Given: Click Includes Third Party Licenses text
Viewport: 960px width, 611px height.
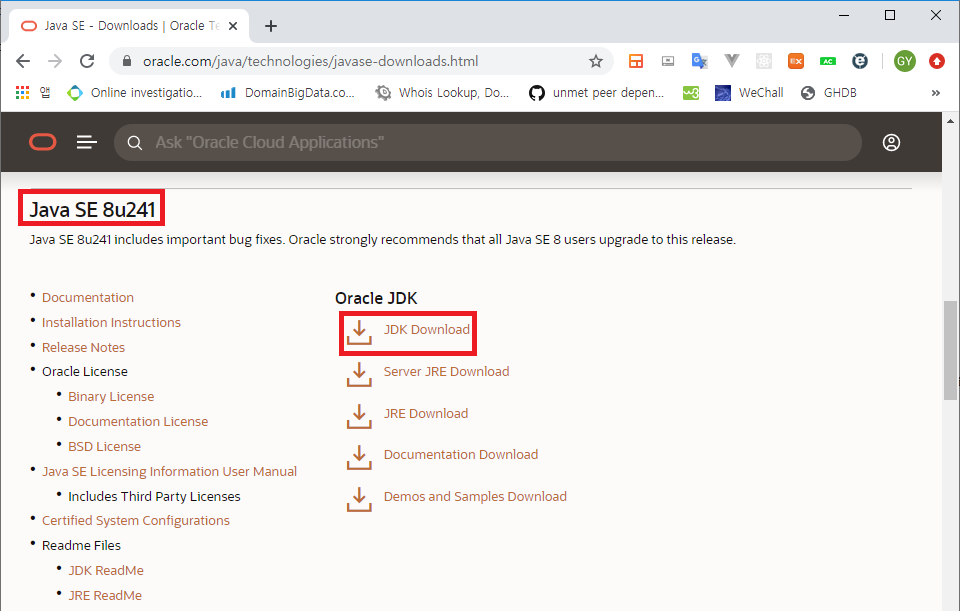Looking at the screenshot, I should 154,497.
